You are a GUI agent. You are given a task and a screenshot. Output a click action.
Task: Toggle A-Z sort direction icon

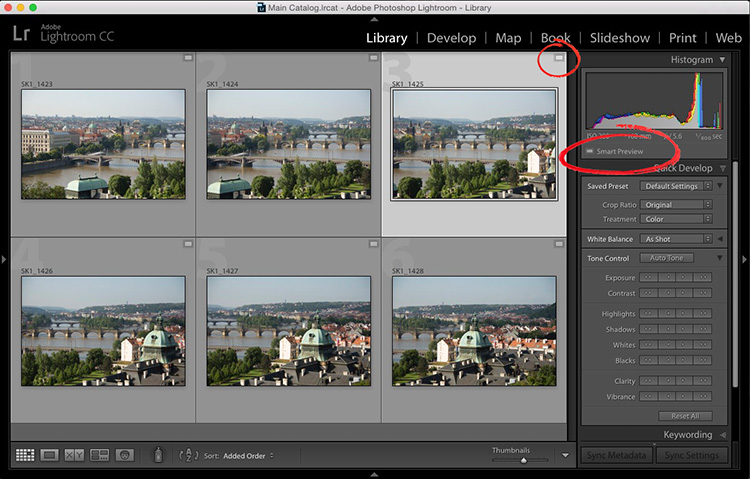[188, 456]
